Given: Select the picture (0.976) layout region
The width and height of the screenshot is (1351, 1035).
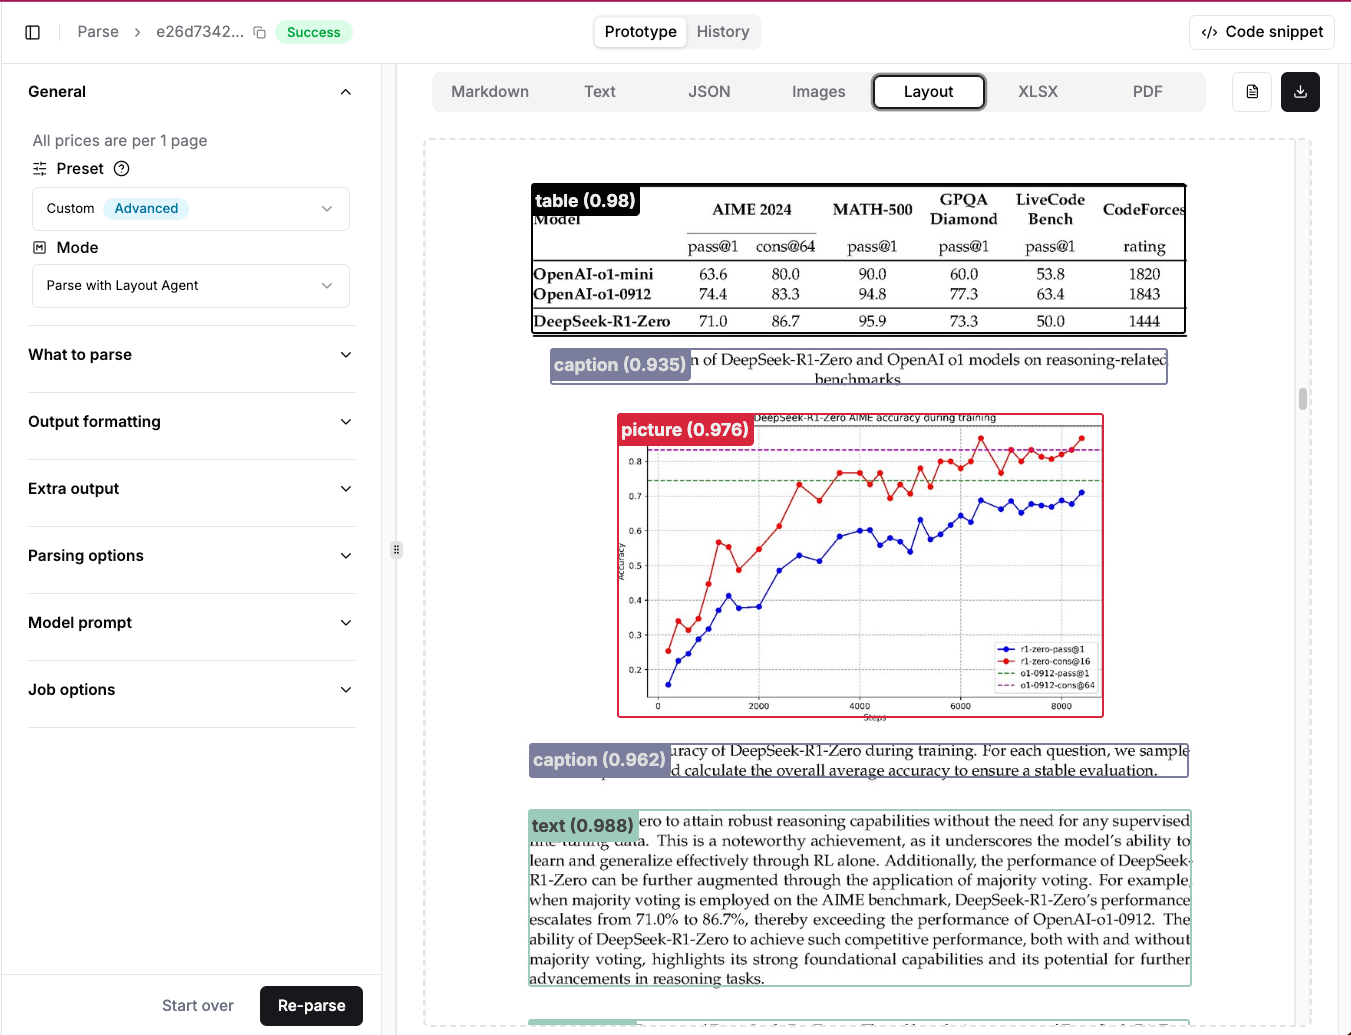Looking at the screenshot, I should (860, 566).
